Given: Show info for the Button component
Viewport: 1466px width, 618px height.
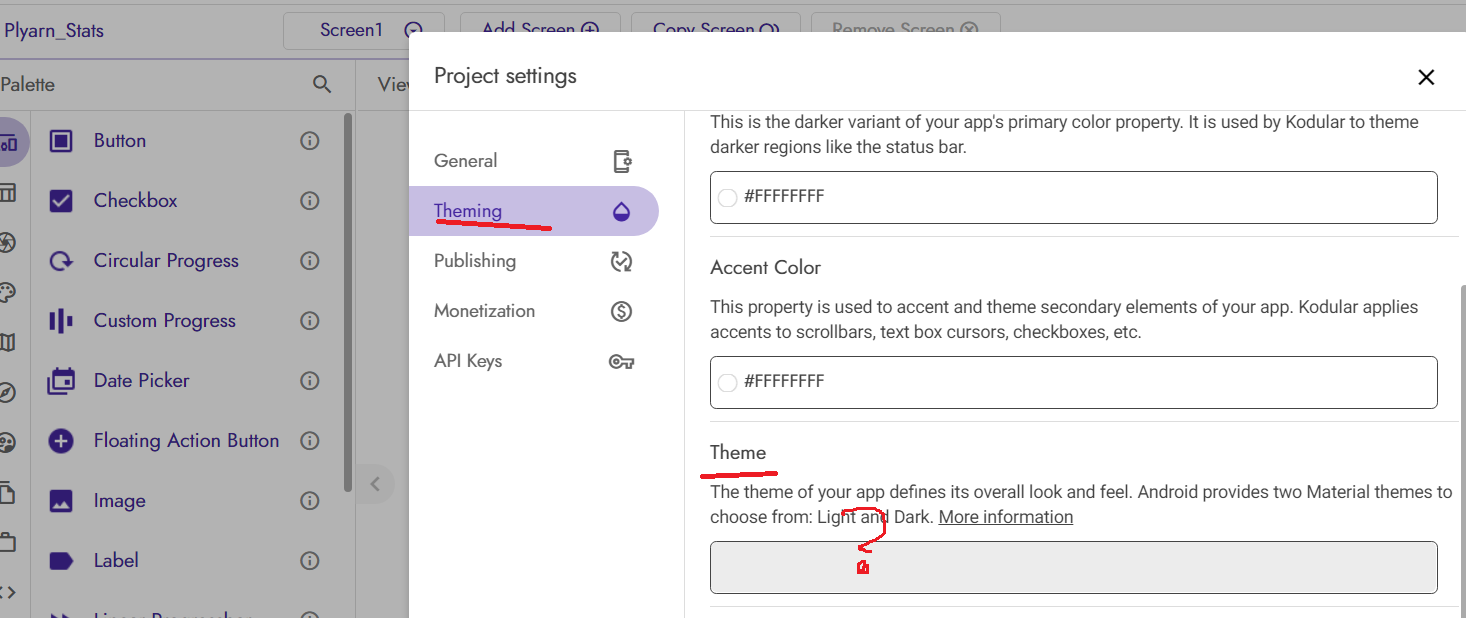Looking at the screenshot, I should (310, 141).
